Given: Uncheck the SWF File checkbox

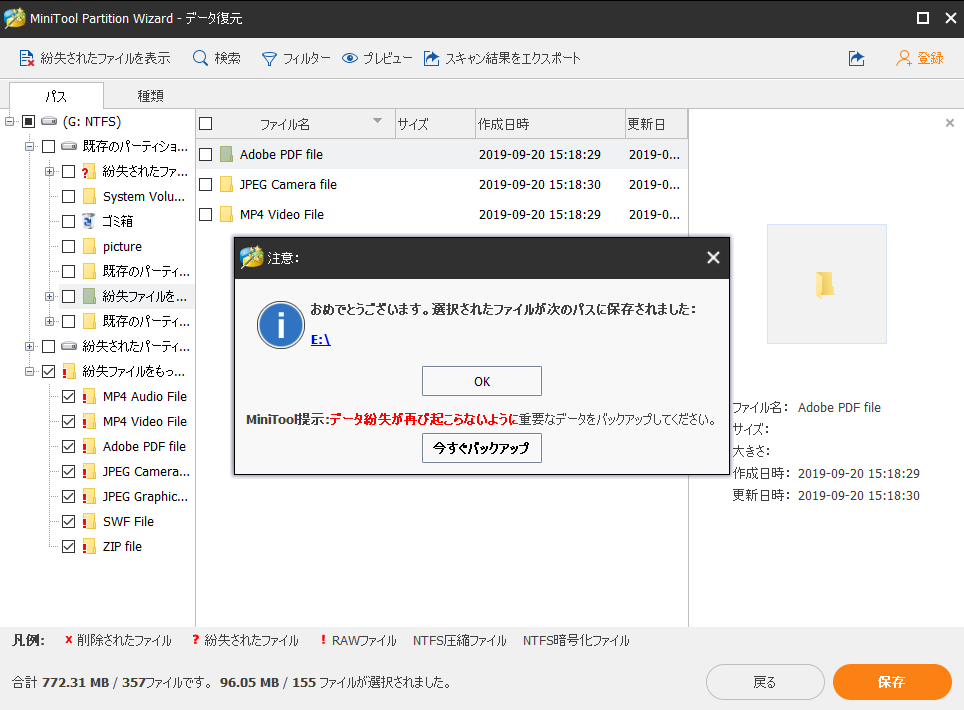Looking at the screenshot, I should 69,521.
